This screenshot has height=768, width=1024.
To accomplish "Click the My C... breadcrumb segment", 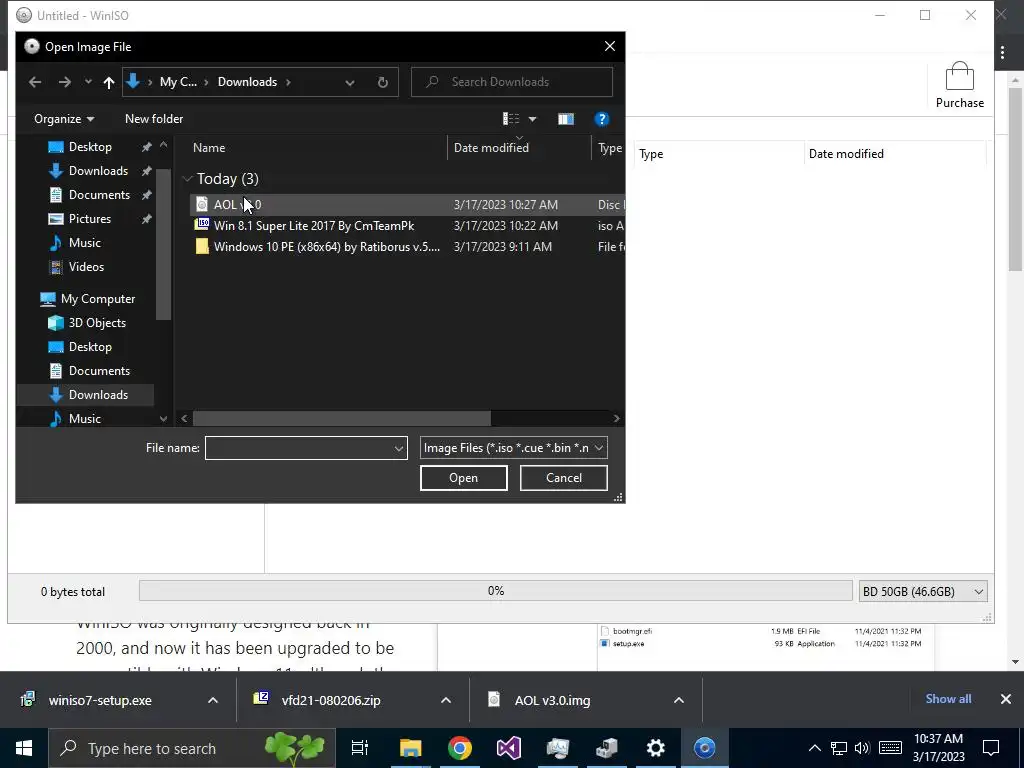I will point(178,82).
